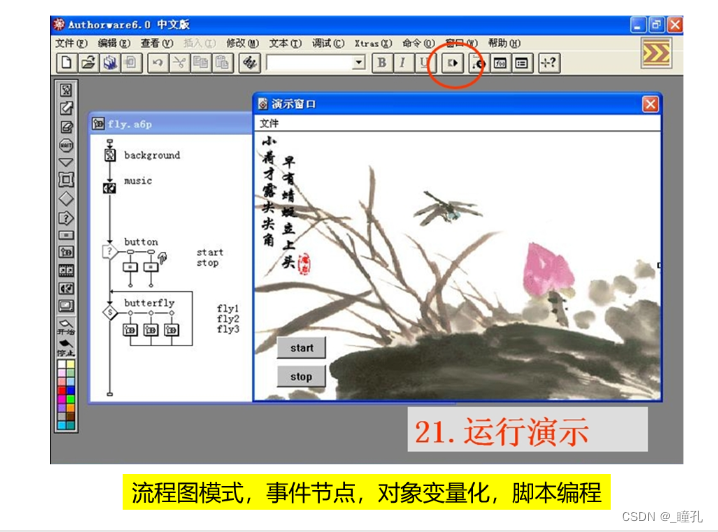718x532 pixels.
Task: Select the Digital Movie icon in palette
Action: pos(66,271)
